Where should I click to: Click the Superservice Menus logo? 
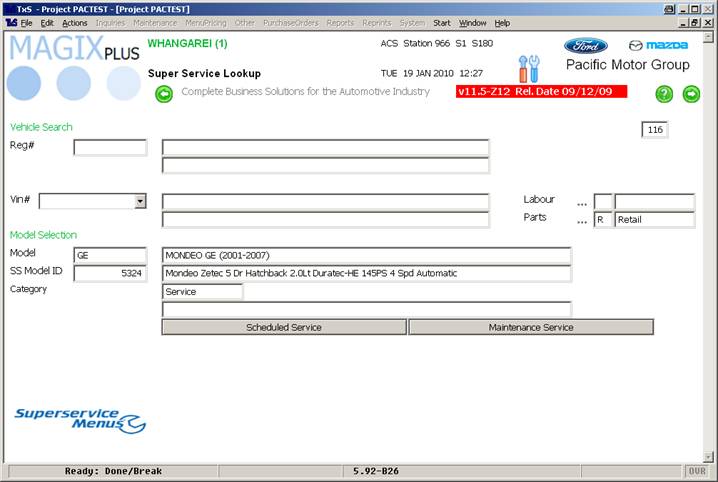[x=80, y=420]
